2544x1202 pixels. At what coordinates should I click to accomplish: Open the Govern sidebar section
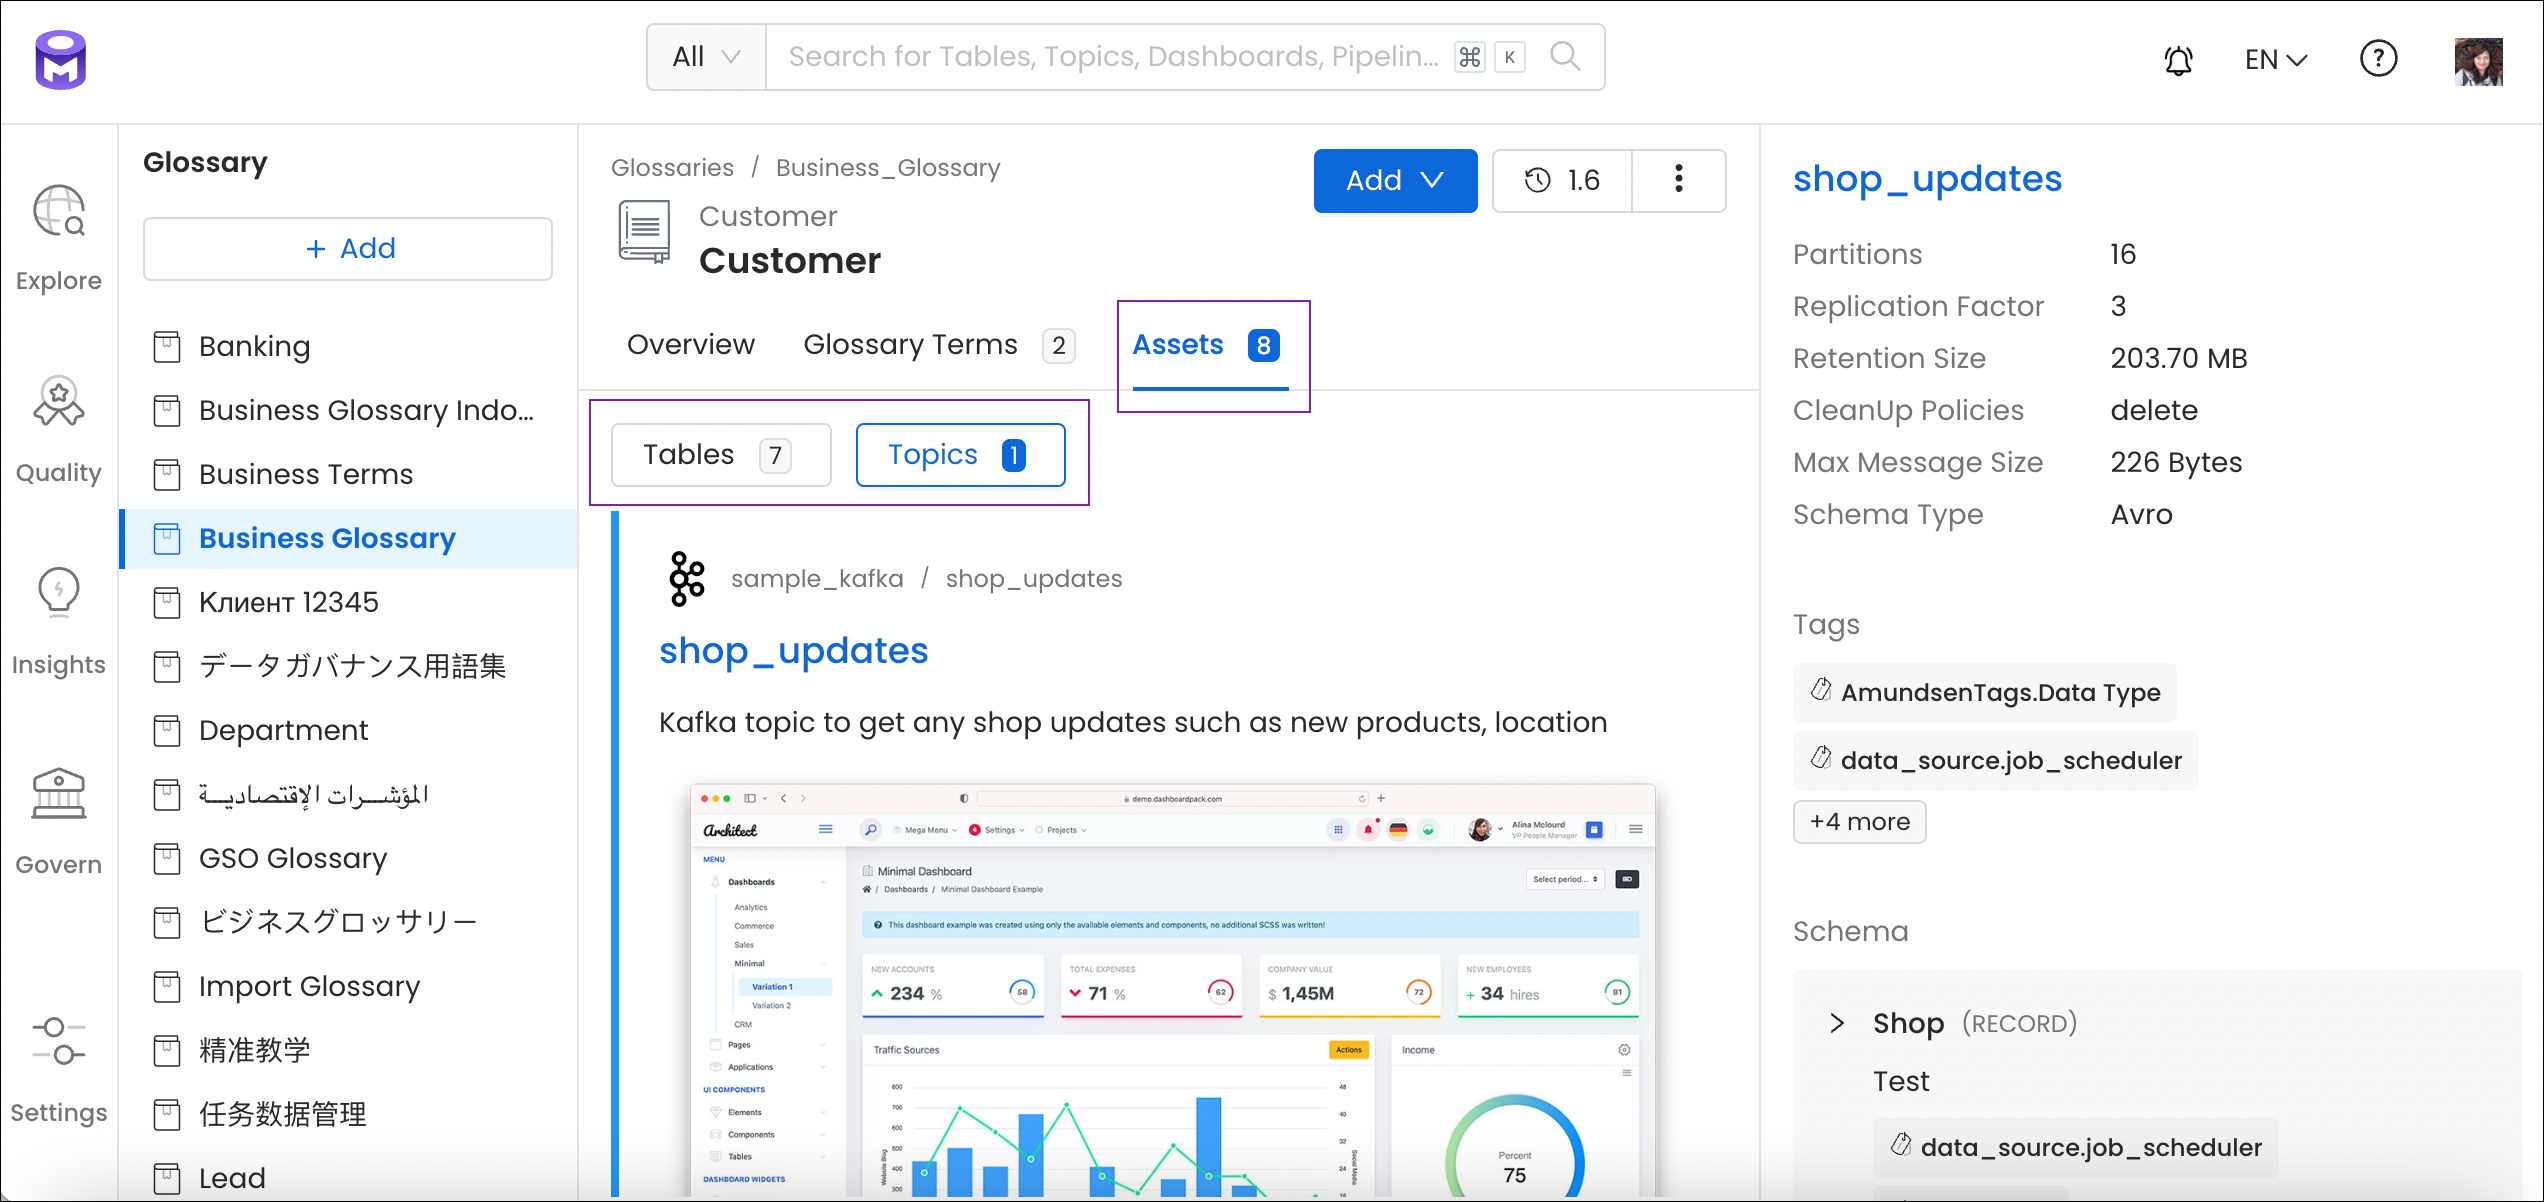click(59, 822)
